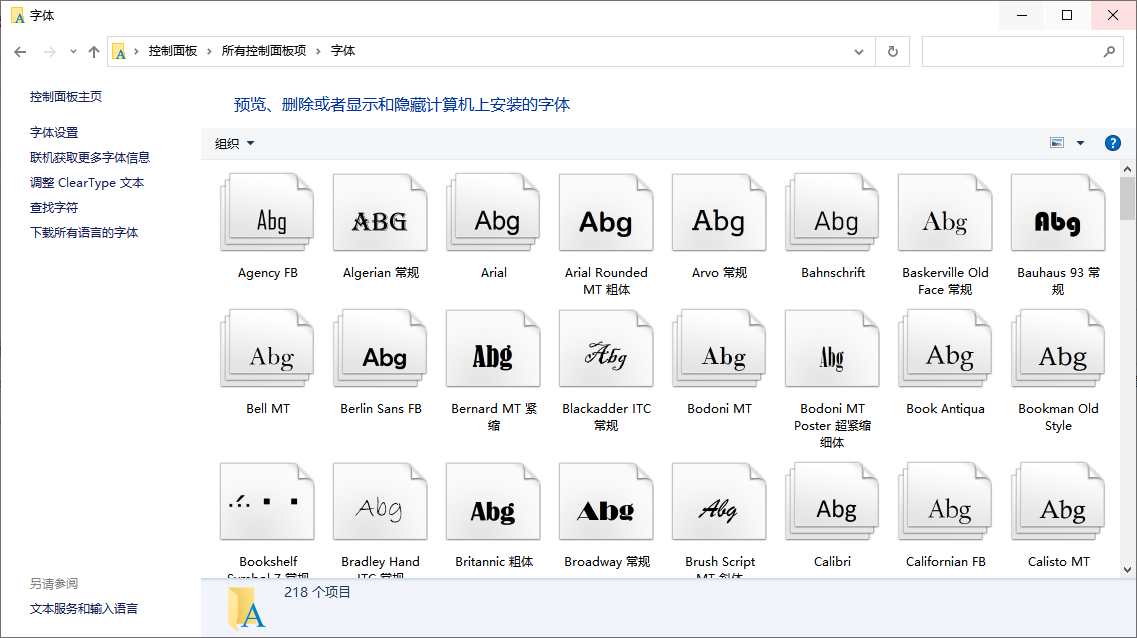Select the Bauhaus 93 font icon
This screenshot has height=638, width=1137.
tap(1059, 212)
